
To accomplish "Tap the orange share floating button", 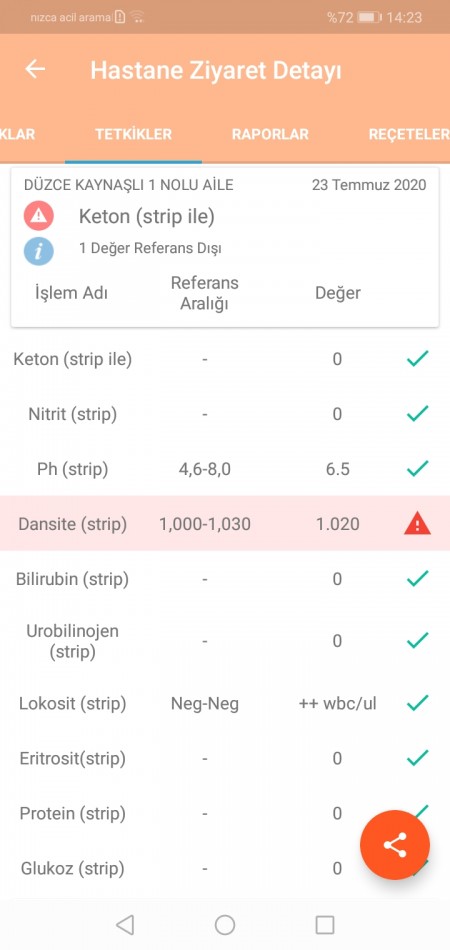I will click(x=395, y=845).
